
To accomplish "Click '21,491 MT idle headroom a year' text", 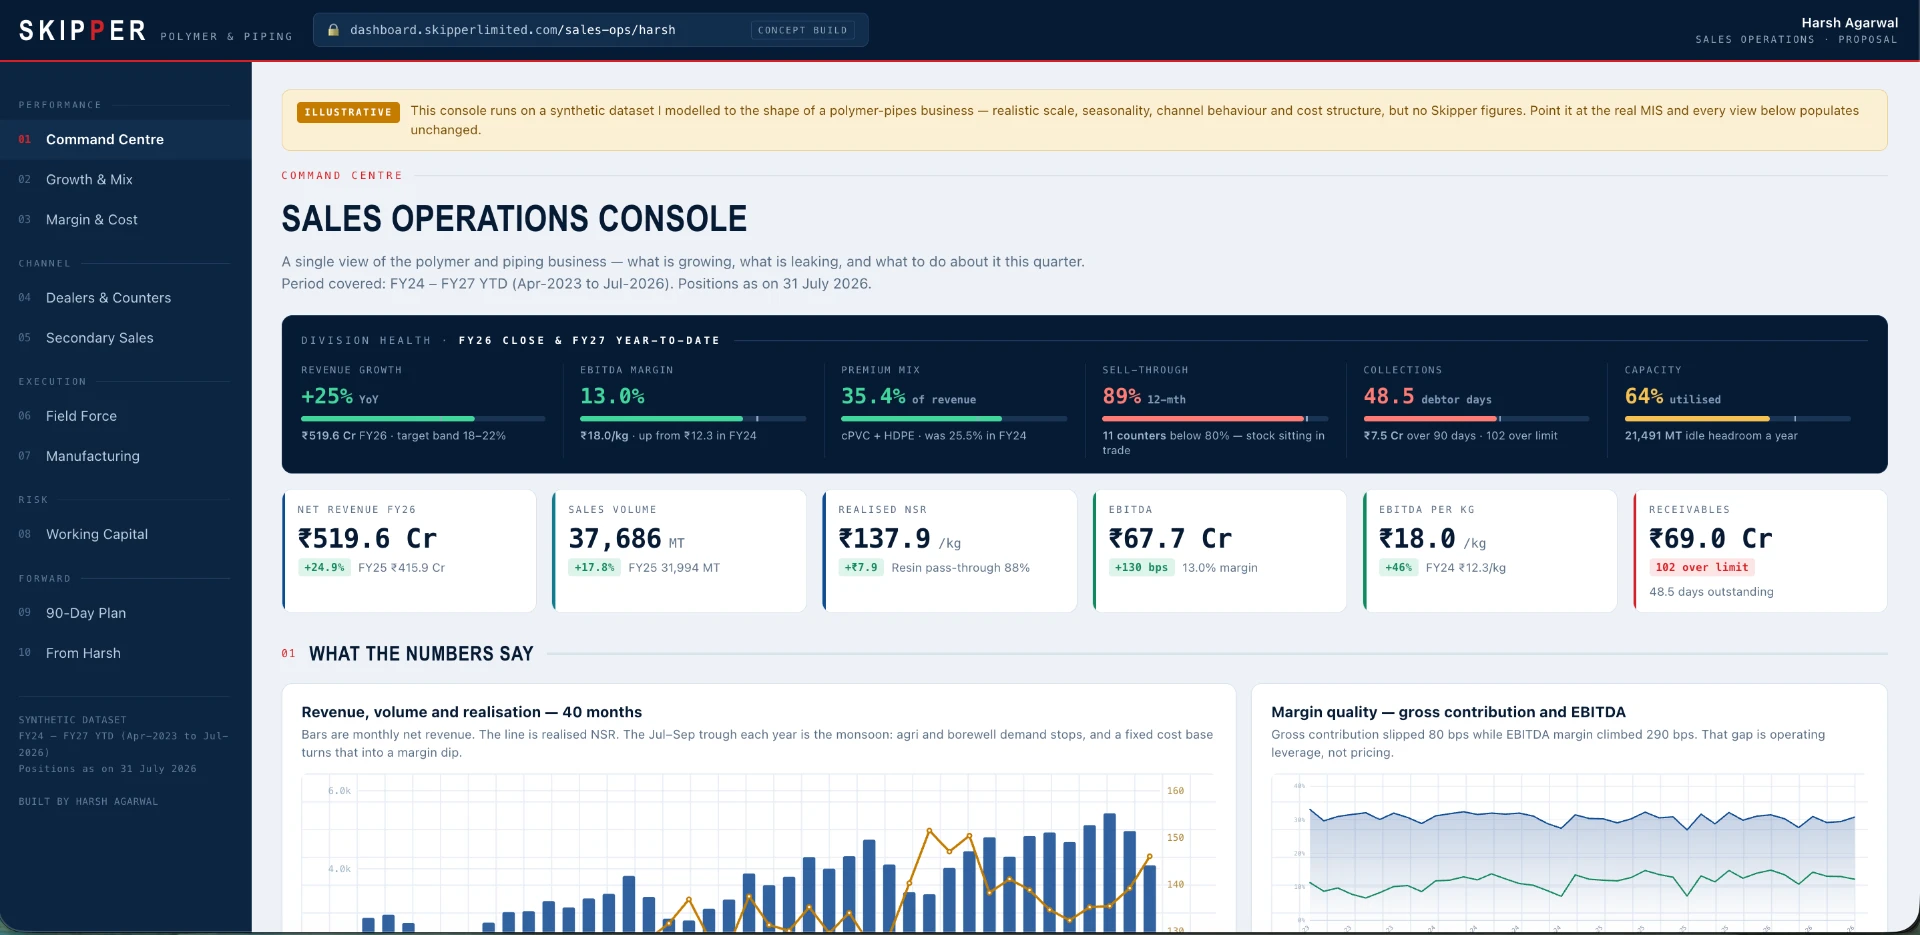I will pyautogui.click(x=1711, y=436).
